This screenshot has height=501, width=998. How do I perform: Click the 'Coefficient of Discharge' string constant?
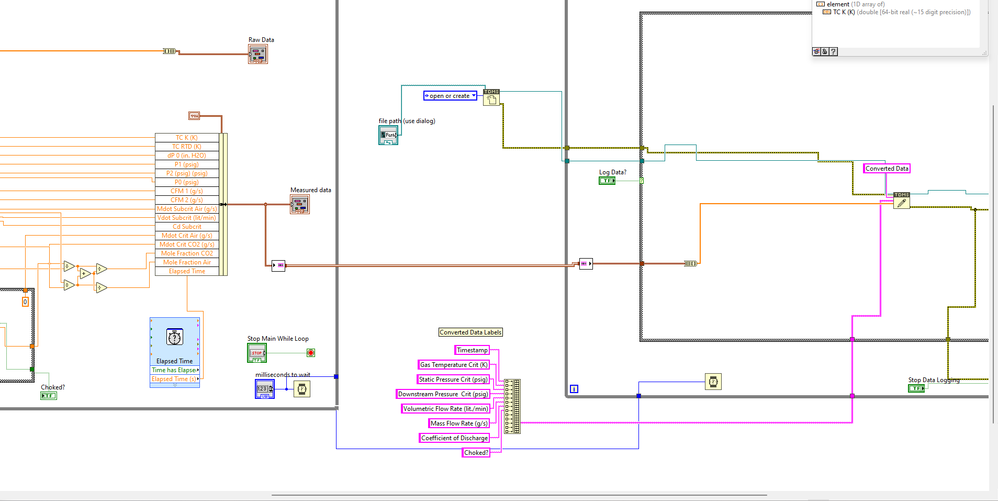(x=455, y=438)
